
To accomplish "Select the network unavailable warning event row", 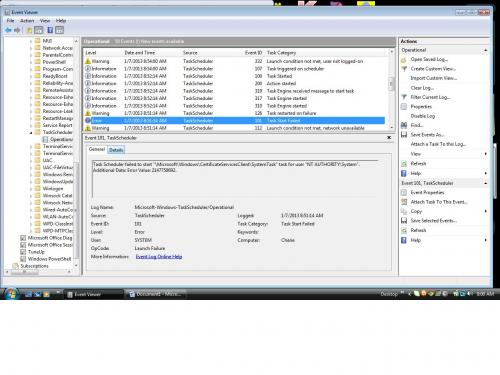I will point(235,128).
